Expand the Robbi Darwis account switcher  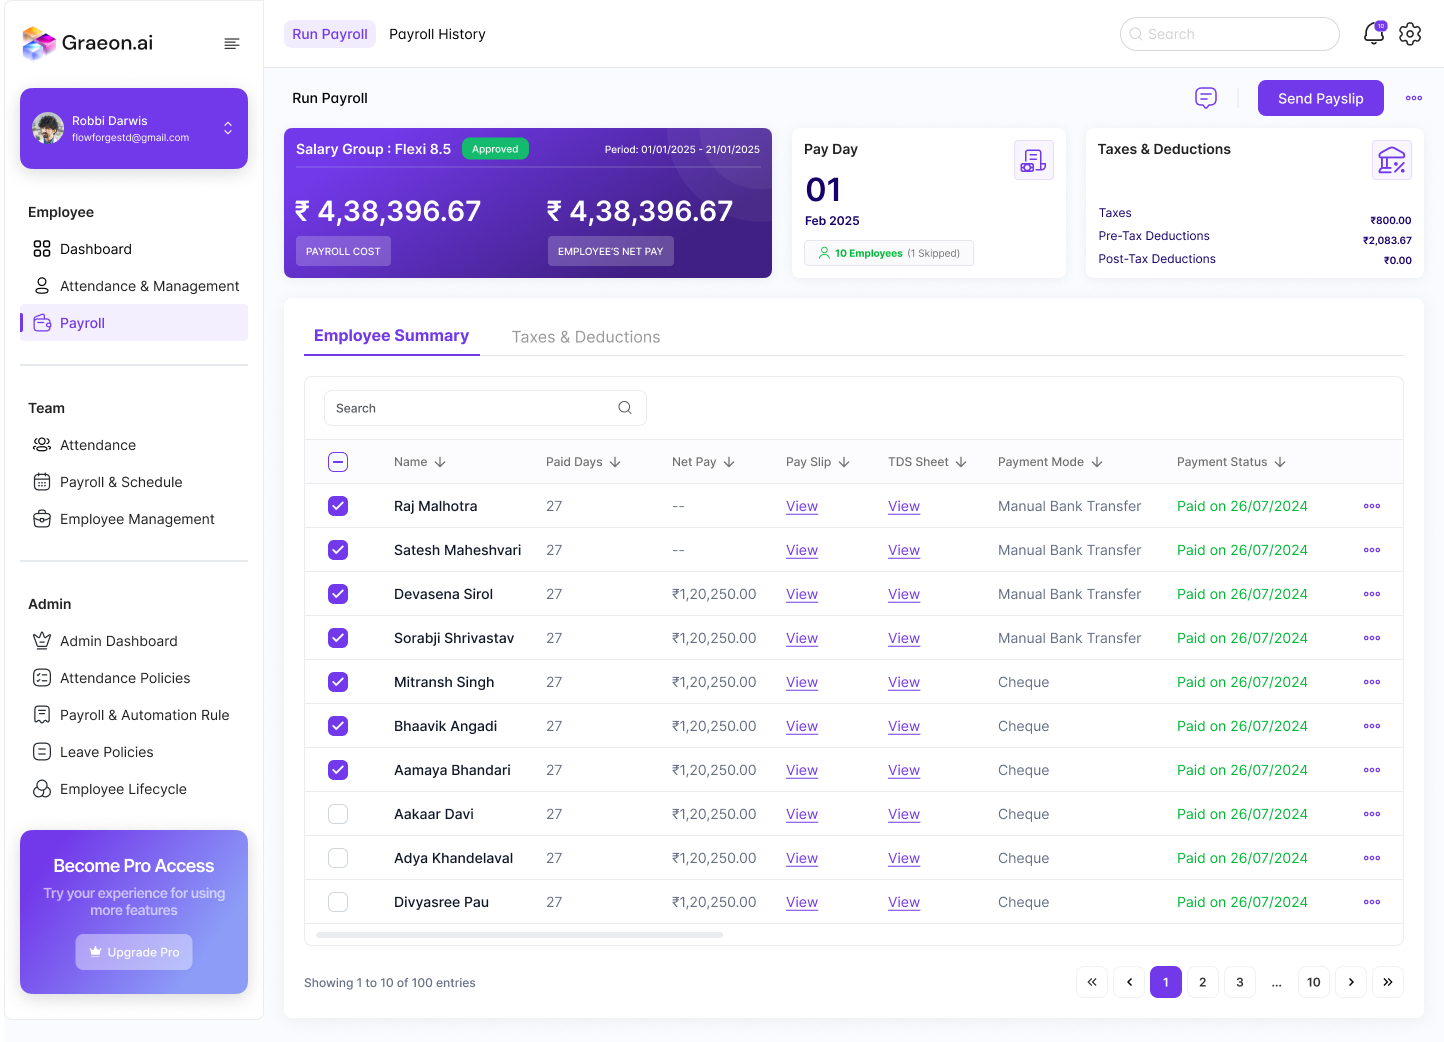click(228, 128)
